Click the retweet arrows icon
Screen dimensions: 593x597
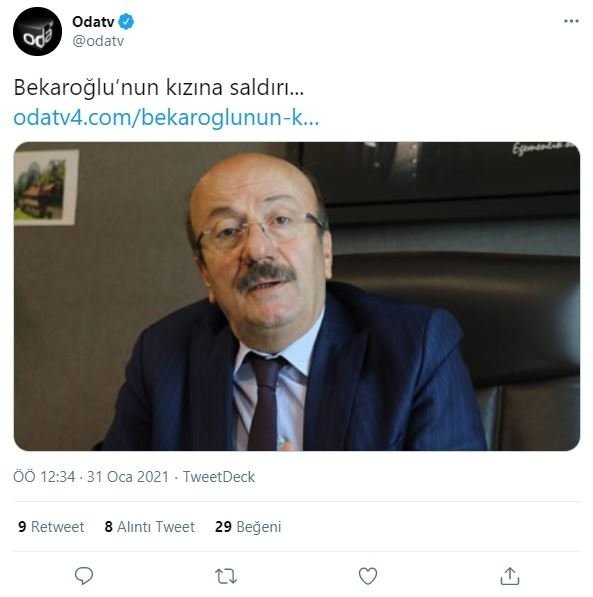[226, 576]
